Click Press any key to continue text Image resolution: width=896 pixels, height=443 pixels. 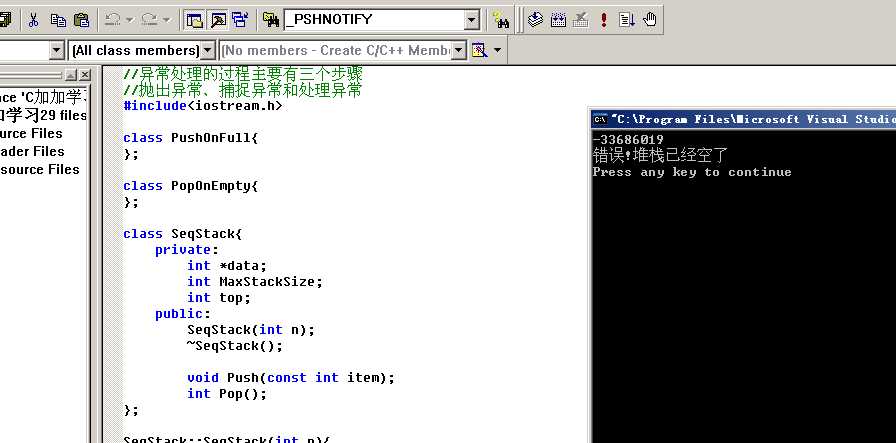coord(692,171)
